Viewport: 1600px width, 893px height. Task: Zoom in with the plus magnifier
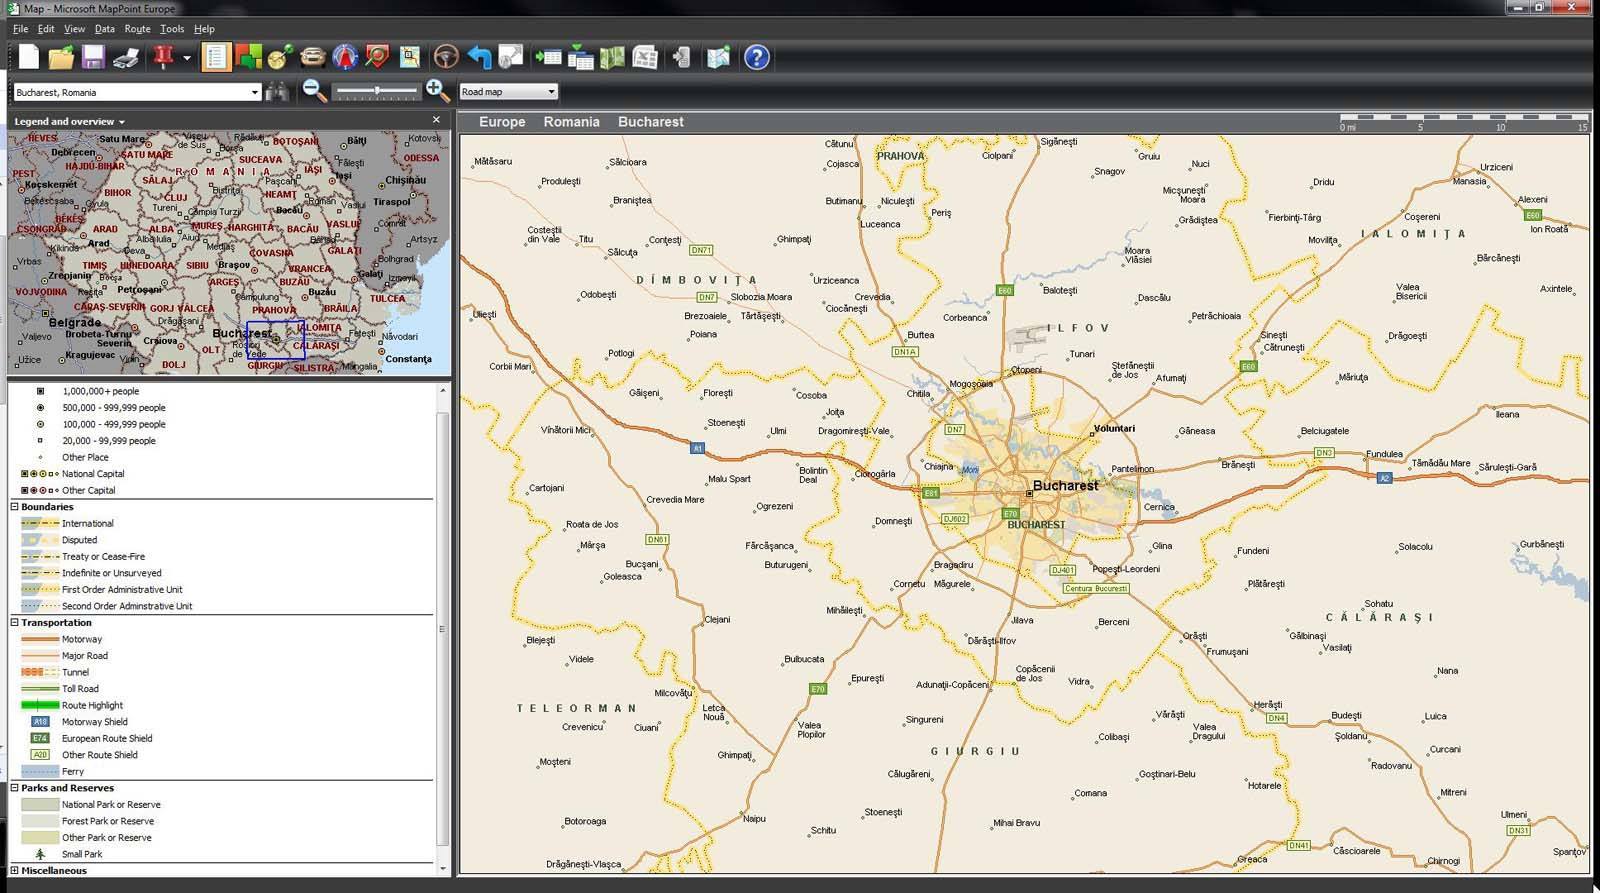[x=437, y=91]
